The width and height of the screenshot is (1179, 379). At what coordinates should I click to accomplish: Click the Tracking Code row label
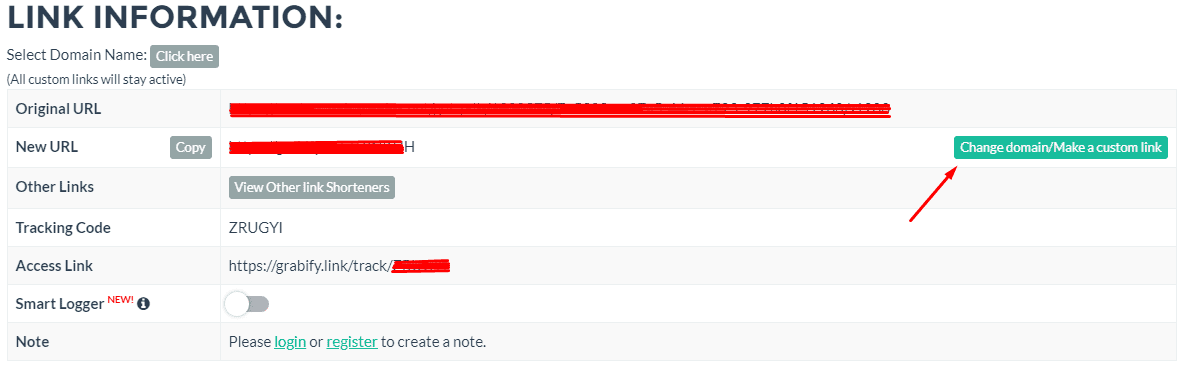[63, 228]
